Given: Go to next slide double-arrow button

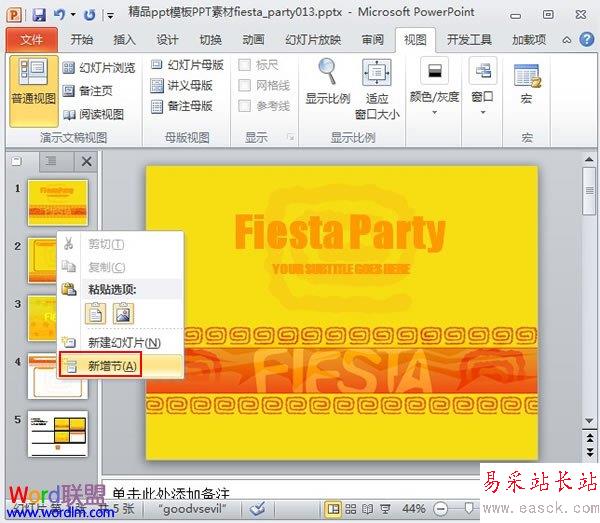Looking at the screenshot, I should pyautogui.click(x=590, y=453).
